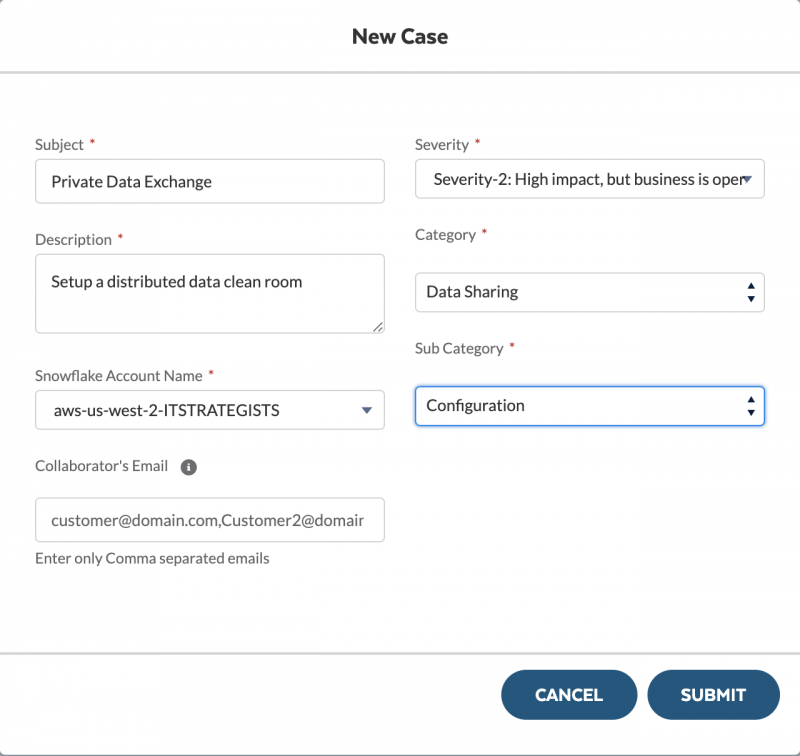Open the Category dropdown showing Data Sharing
The image size is (800, 756).
click(x=590, y=292)
